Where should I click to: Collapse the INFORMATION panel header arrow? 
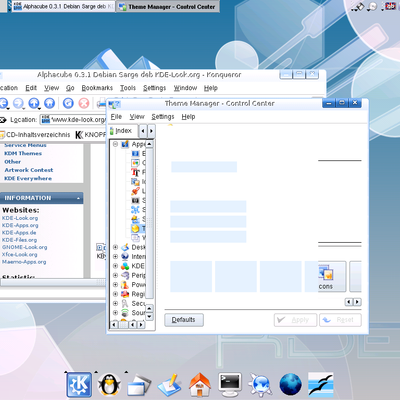pos(78,198)
